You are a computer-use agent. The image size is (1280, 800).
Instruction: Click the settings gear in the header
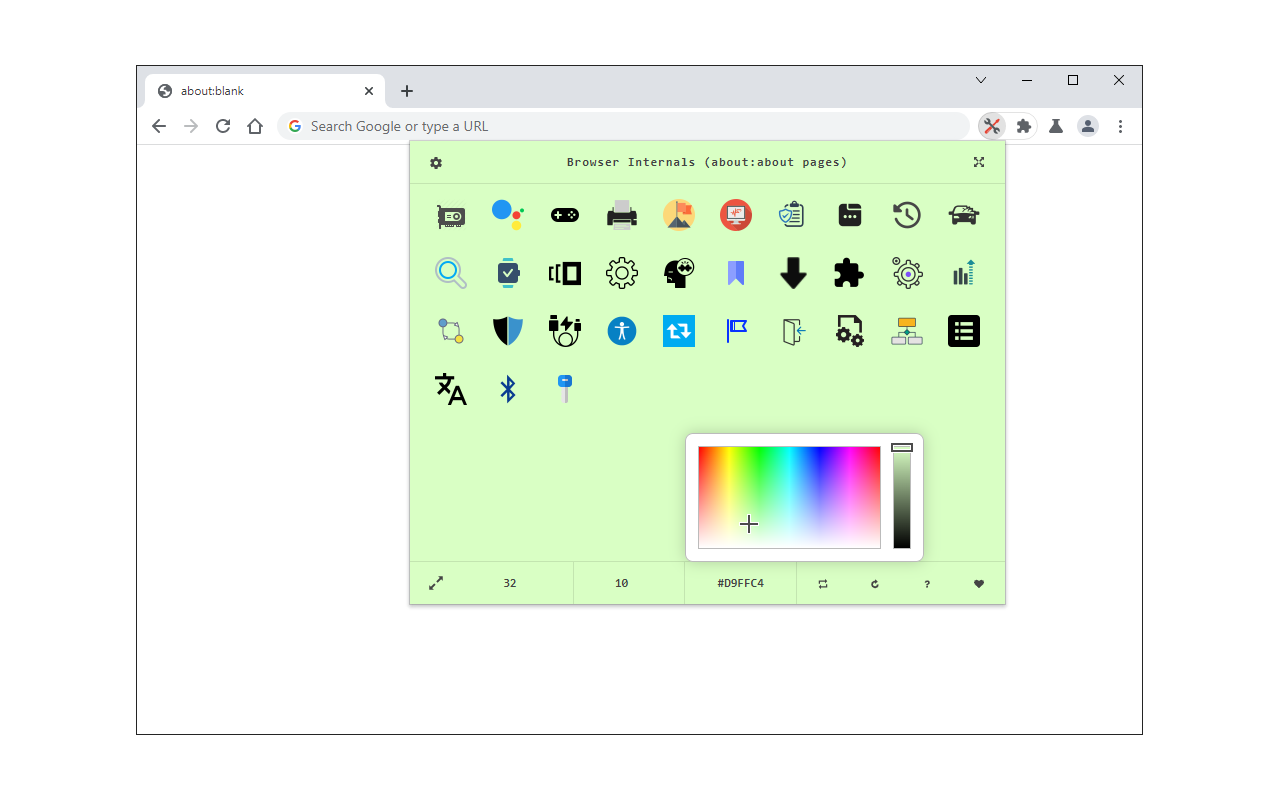tap(436, 161)
